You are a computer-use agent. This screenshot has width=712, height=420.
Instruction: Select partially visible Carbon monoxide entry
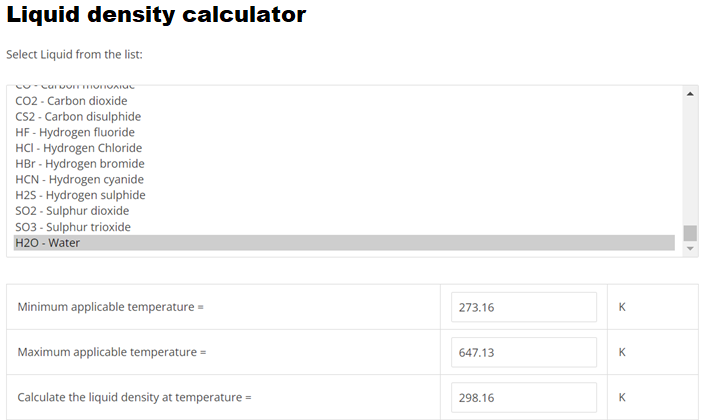344,88
